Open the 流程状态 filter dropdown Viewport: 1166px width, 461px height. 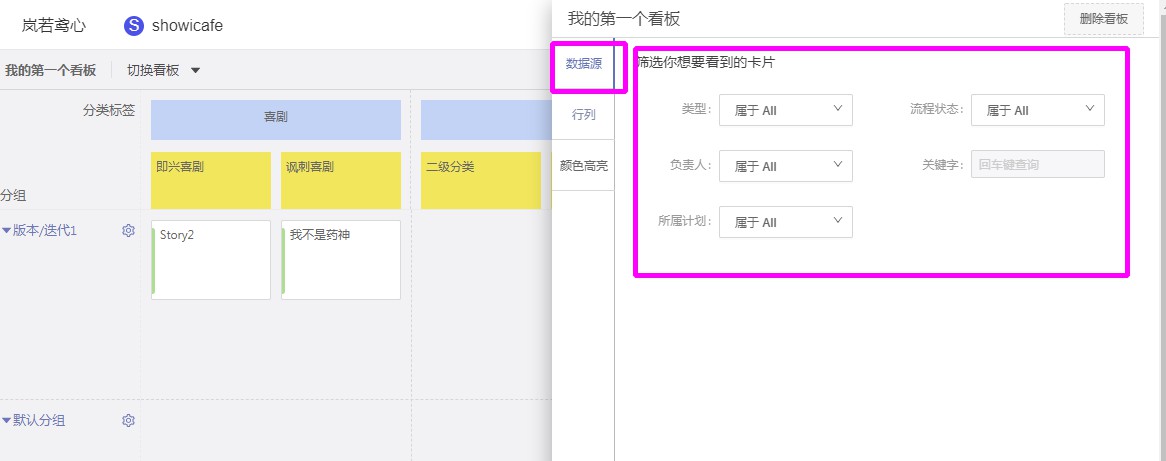point(1037,110)
